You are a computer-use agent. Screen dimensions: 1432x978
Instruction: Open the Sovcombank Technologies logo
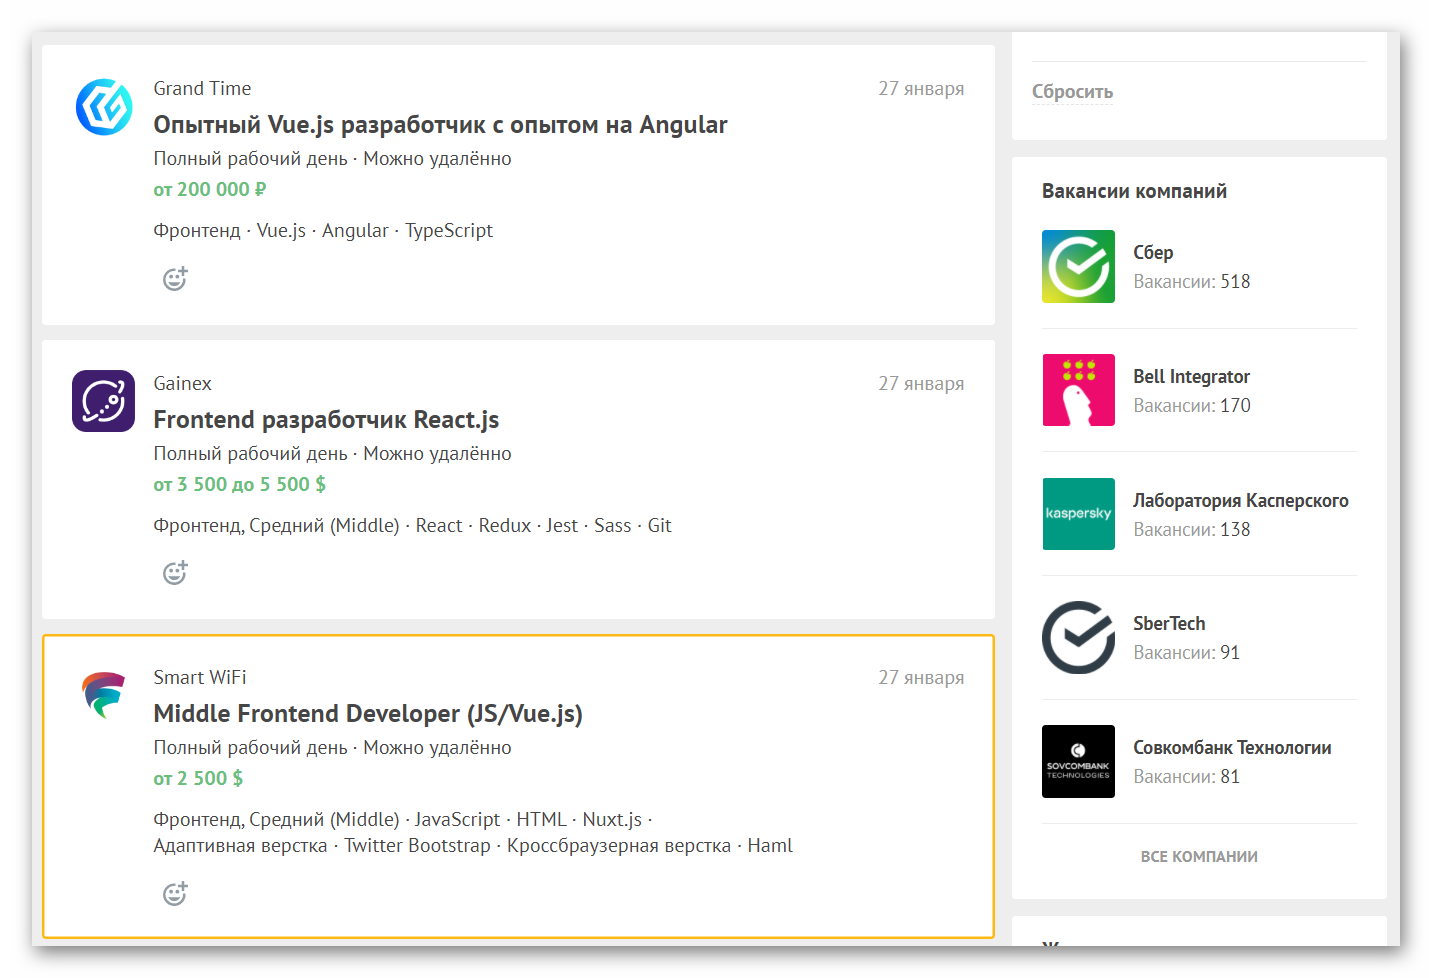[x=1078, y=761]
